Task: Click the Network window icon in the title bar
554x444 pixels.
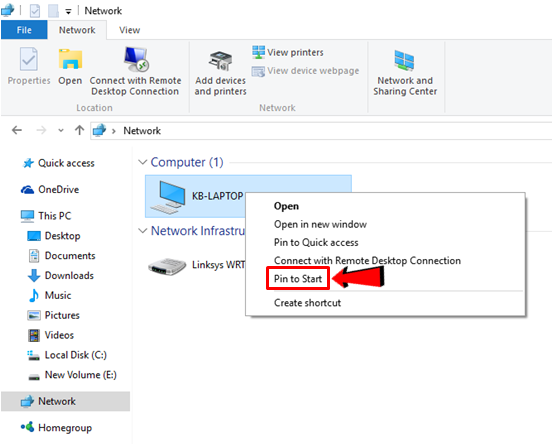Action: click(8, 10)
